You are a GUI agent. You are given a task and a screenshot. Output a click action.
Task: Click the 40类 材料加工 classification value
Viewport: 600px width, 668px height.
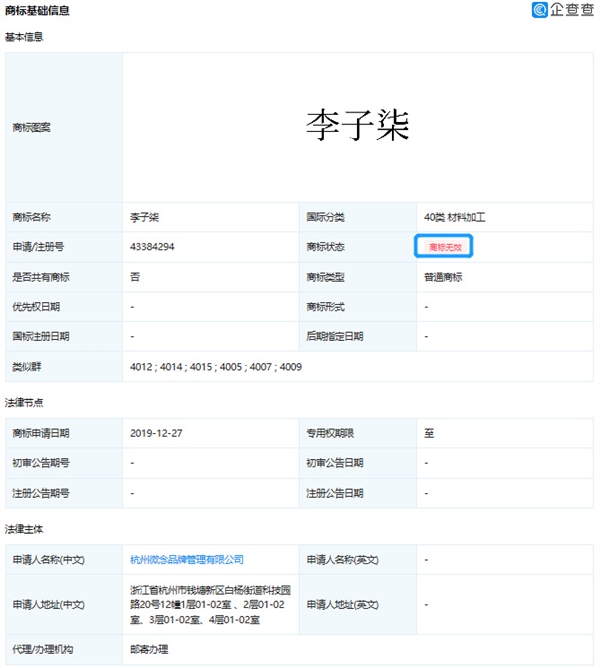[455, 217]
